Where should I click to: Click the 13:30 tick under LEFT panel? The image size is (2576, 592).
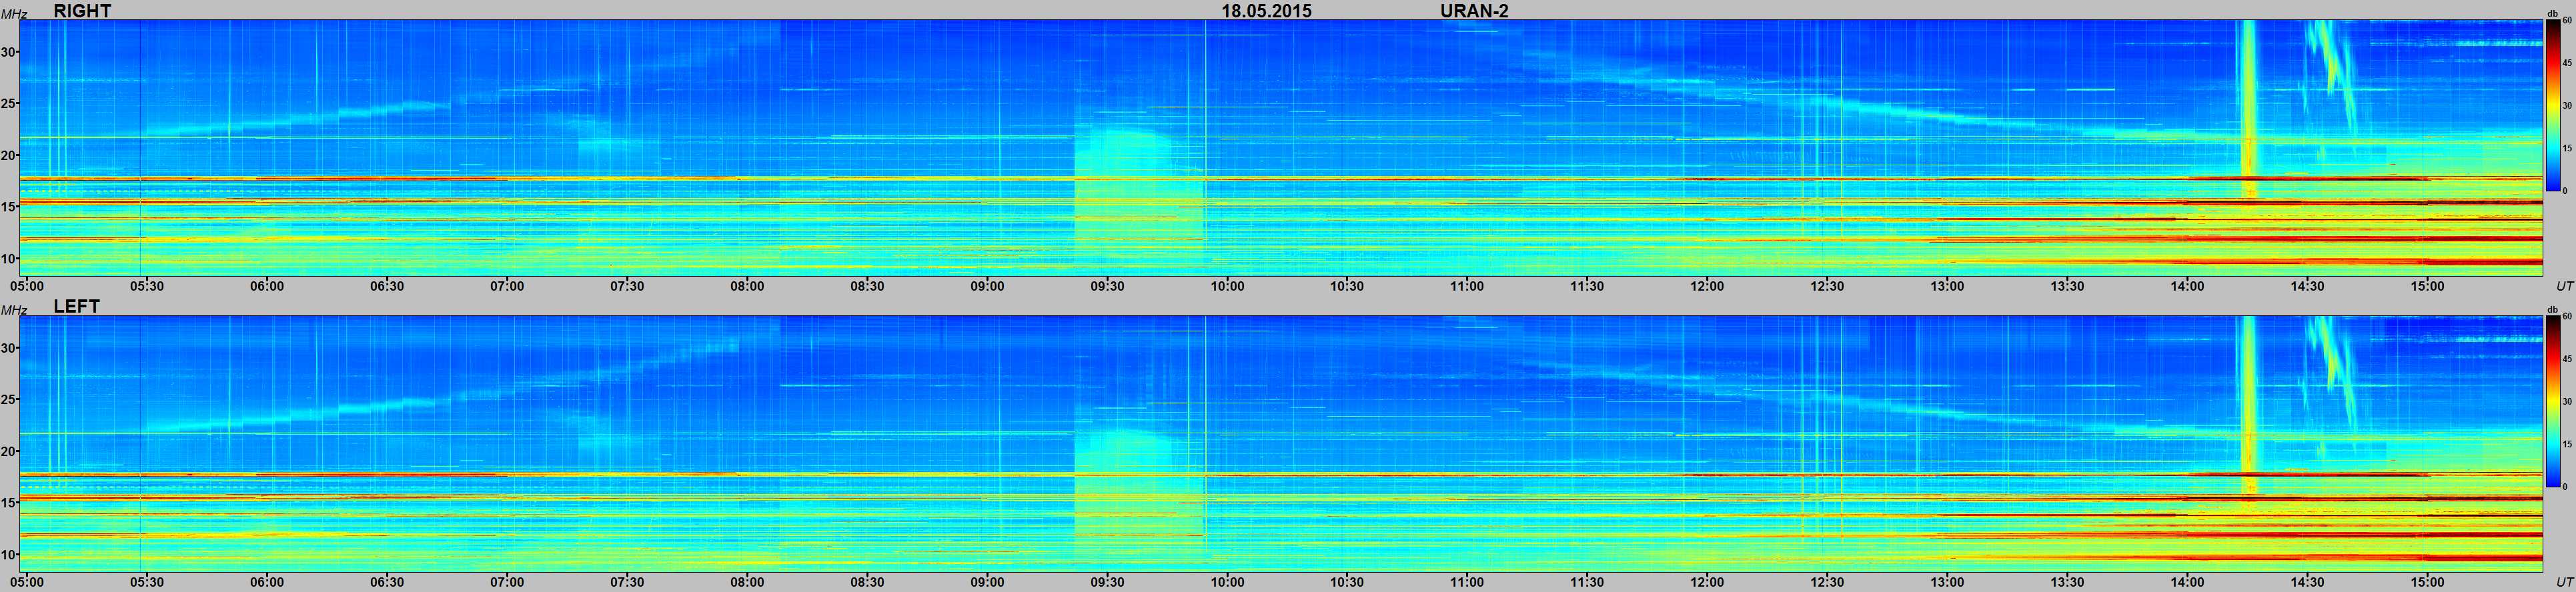coord(2067,582)
